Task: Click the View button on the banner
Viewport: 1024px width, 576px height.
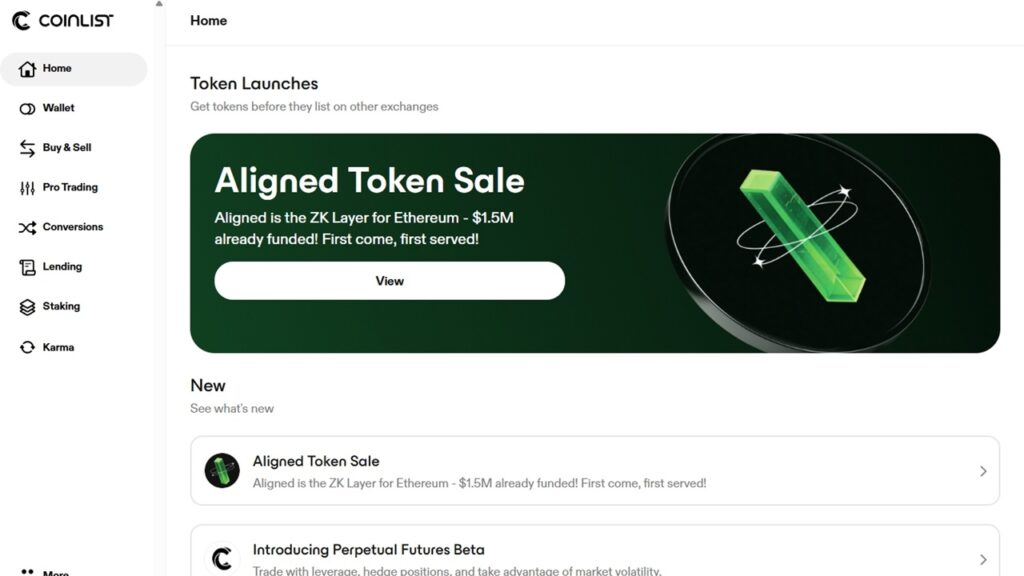Action: click(x=389, y=281)
